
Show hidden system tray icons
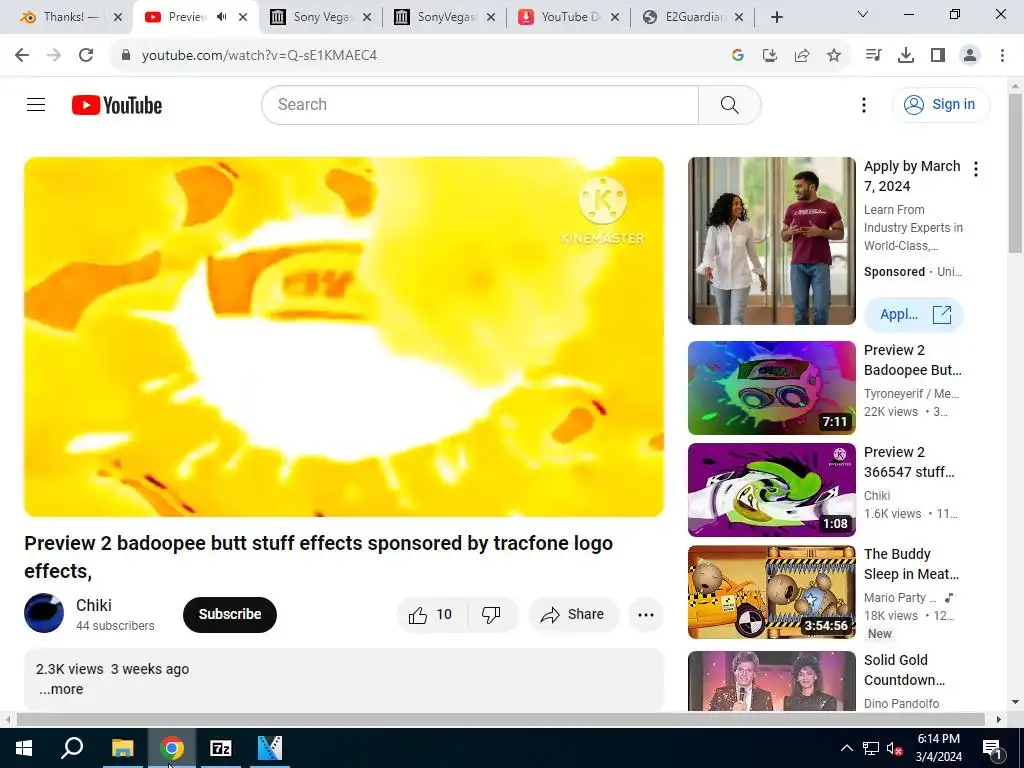846,748
